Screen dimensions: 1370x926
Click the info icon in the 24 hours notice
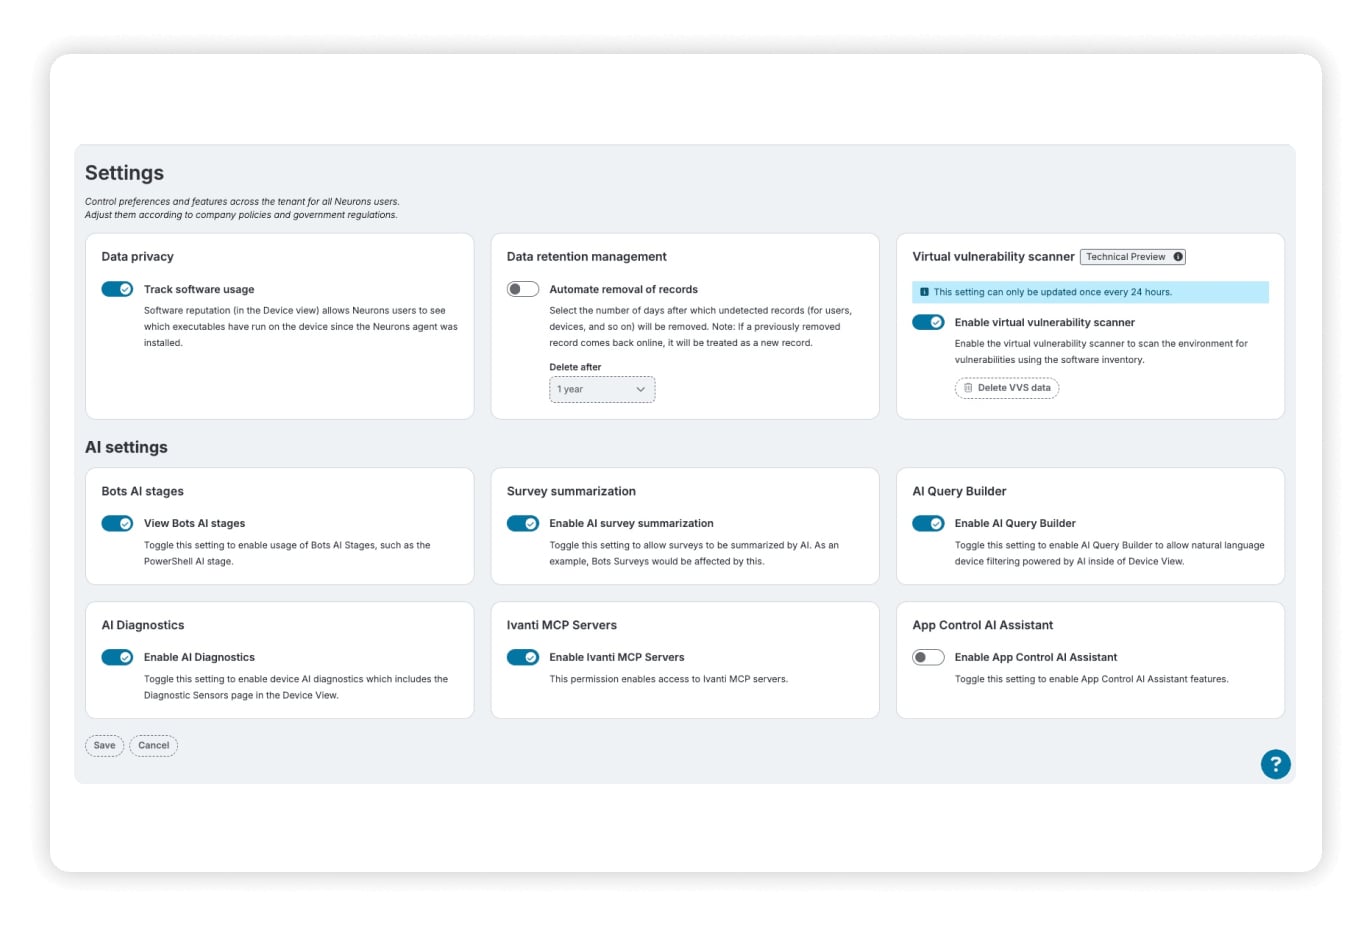click(924, 292)
